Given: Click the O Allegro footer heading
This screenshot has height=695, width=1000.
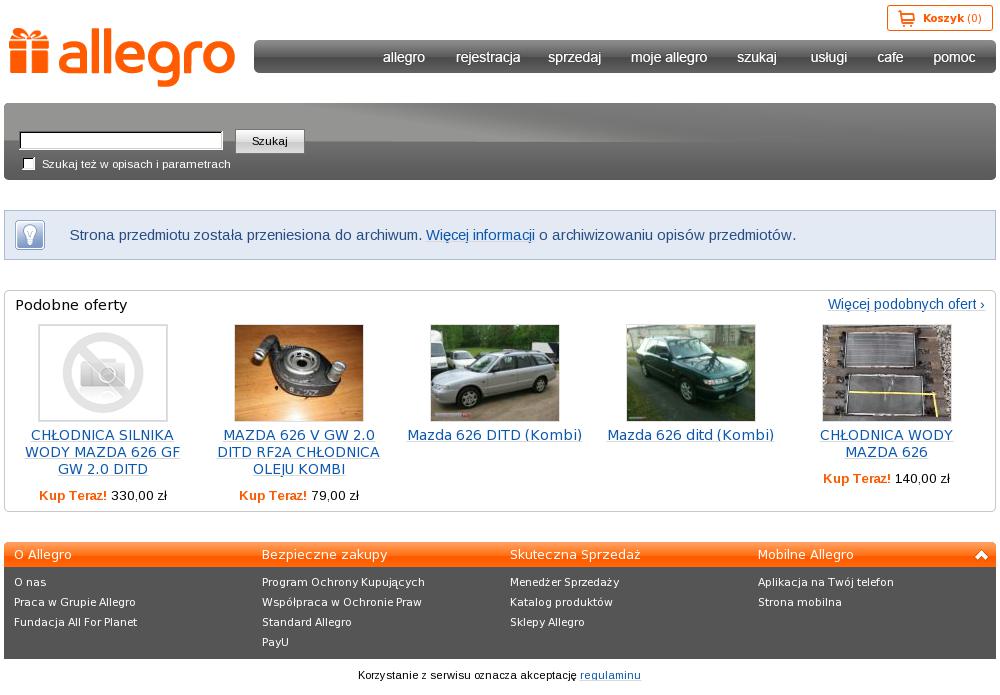Looking at the screenshot, I should click(x=43, y=555).
